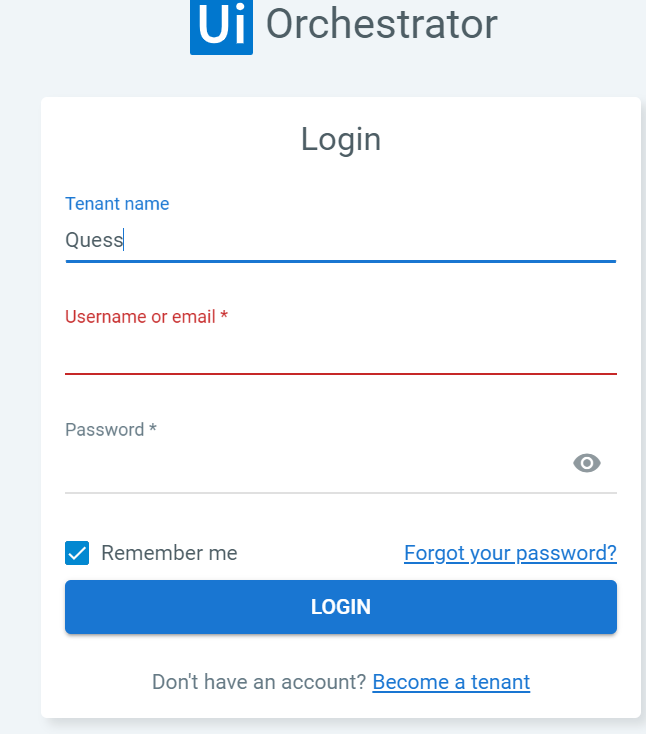
Task: Uncheck the Remember me checkbox
Action: click(77, 553)
